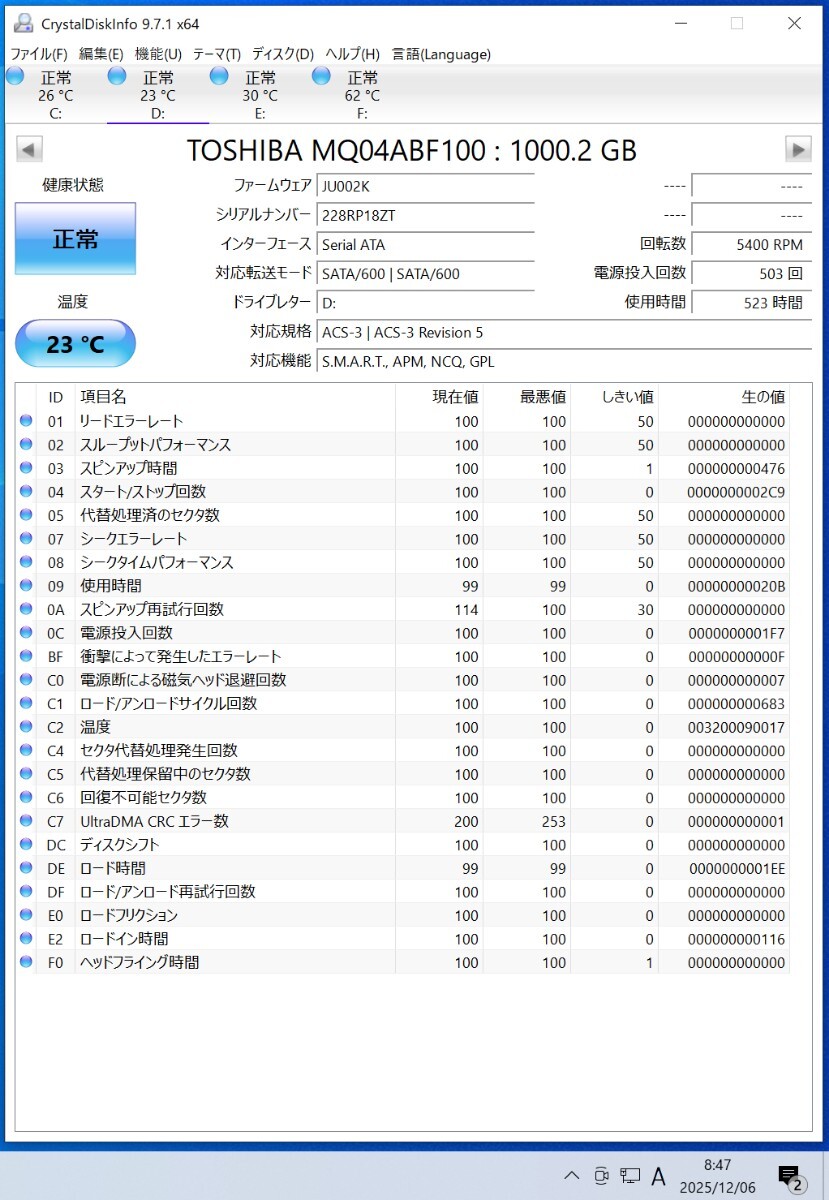Click status icon of 電源断による磁気ヘッド退避回数 row
The image size is (829, 1200).
click(26, 679)
